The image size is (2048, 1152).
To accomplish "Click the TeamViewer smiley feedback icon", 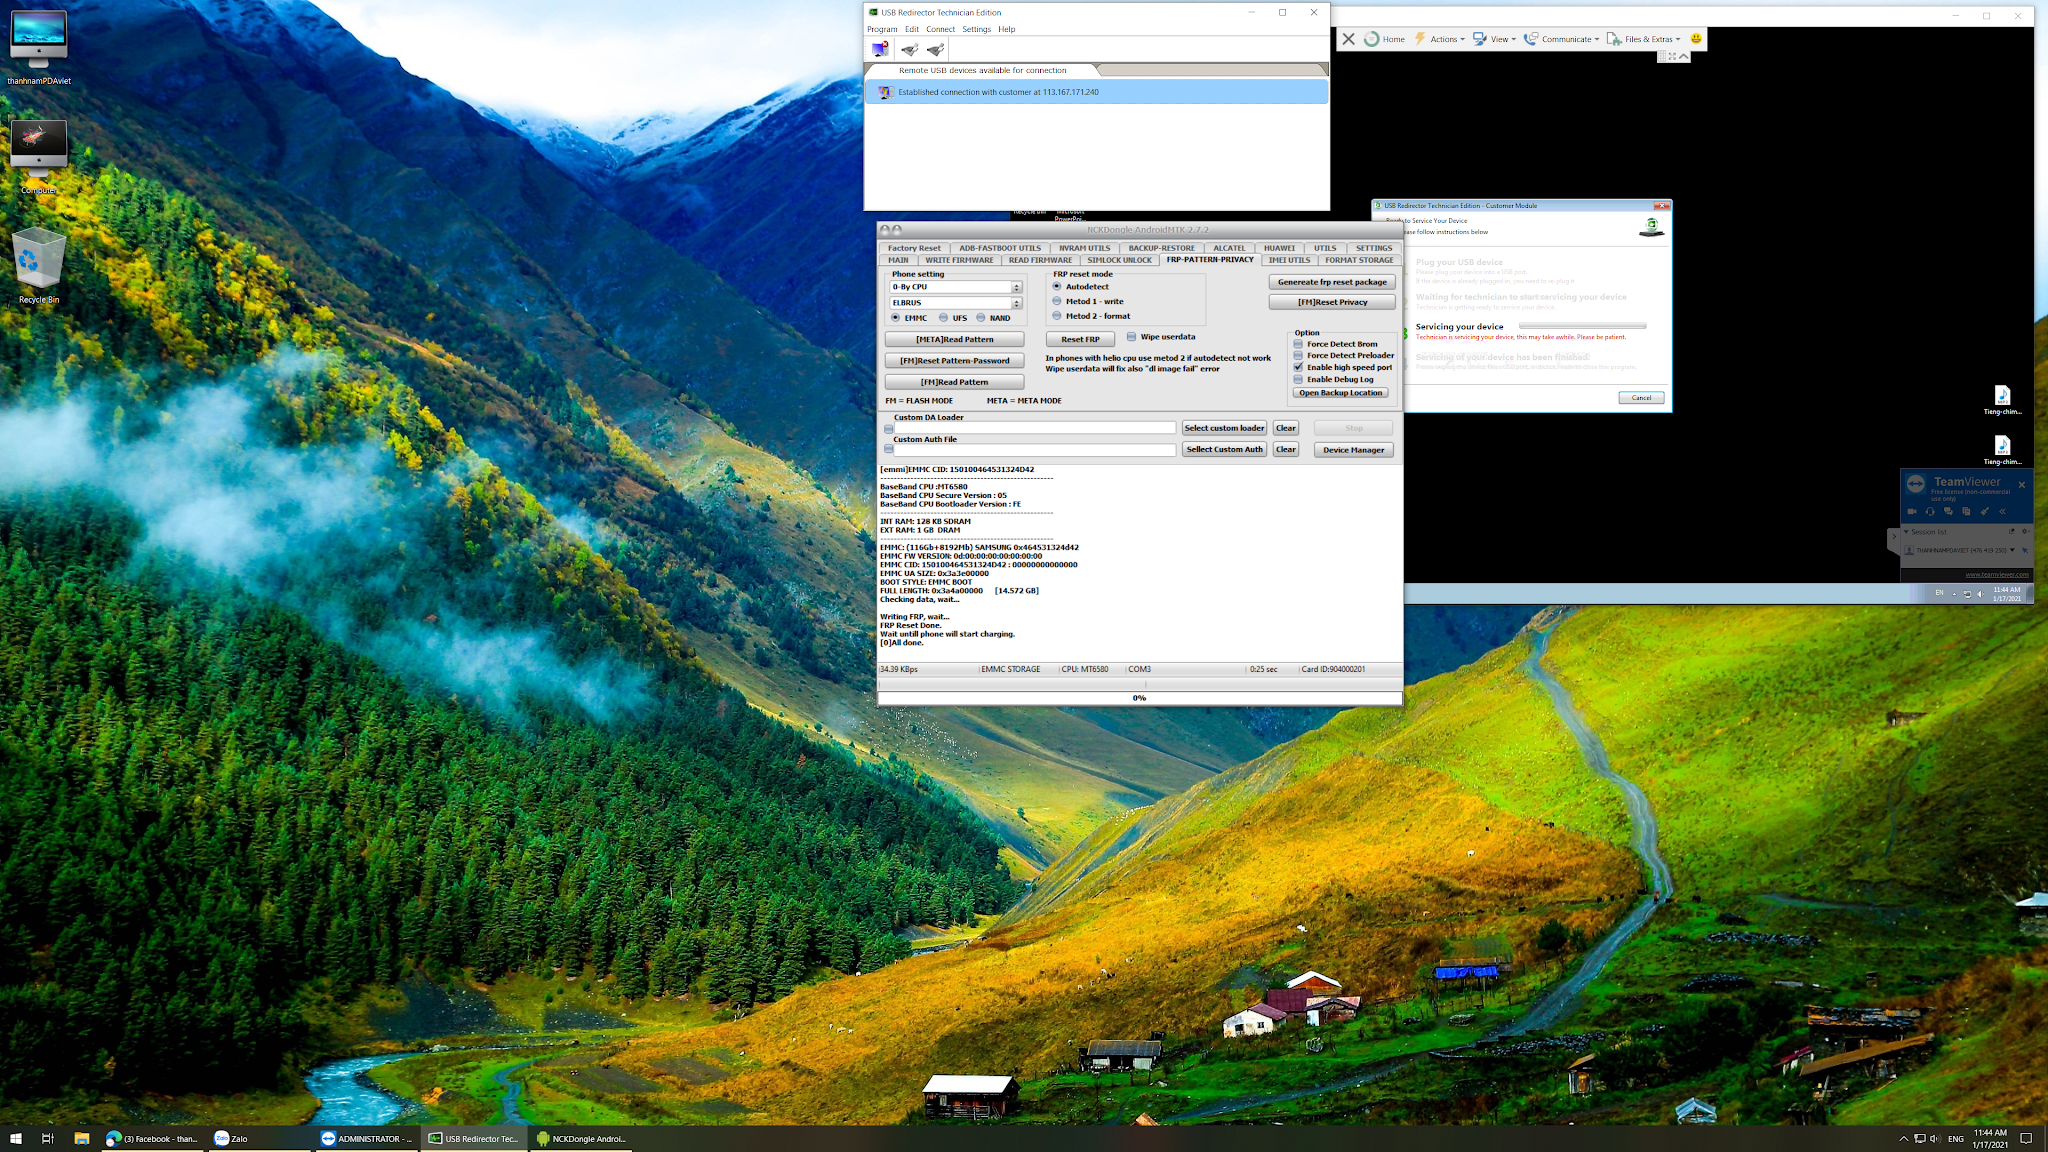I will (x=1696, y=39).
